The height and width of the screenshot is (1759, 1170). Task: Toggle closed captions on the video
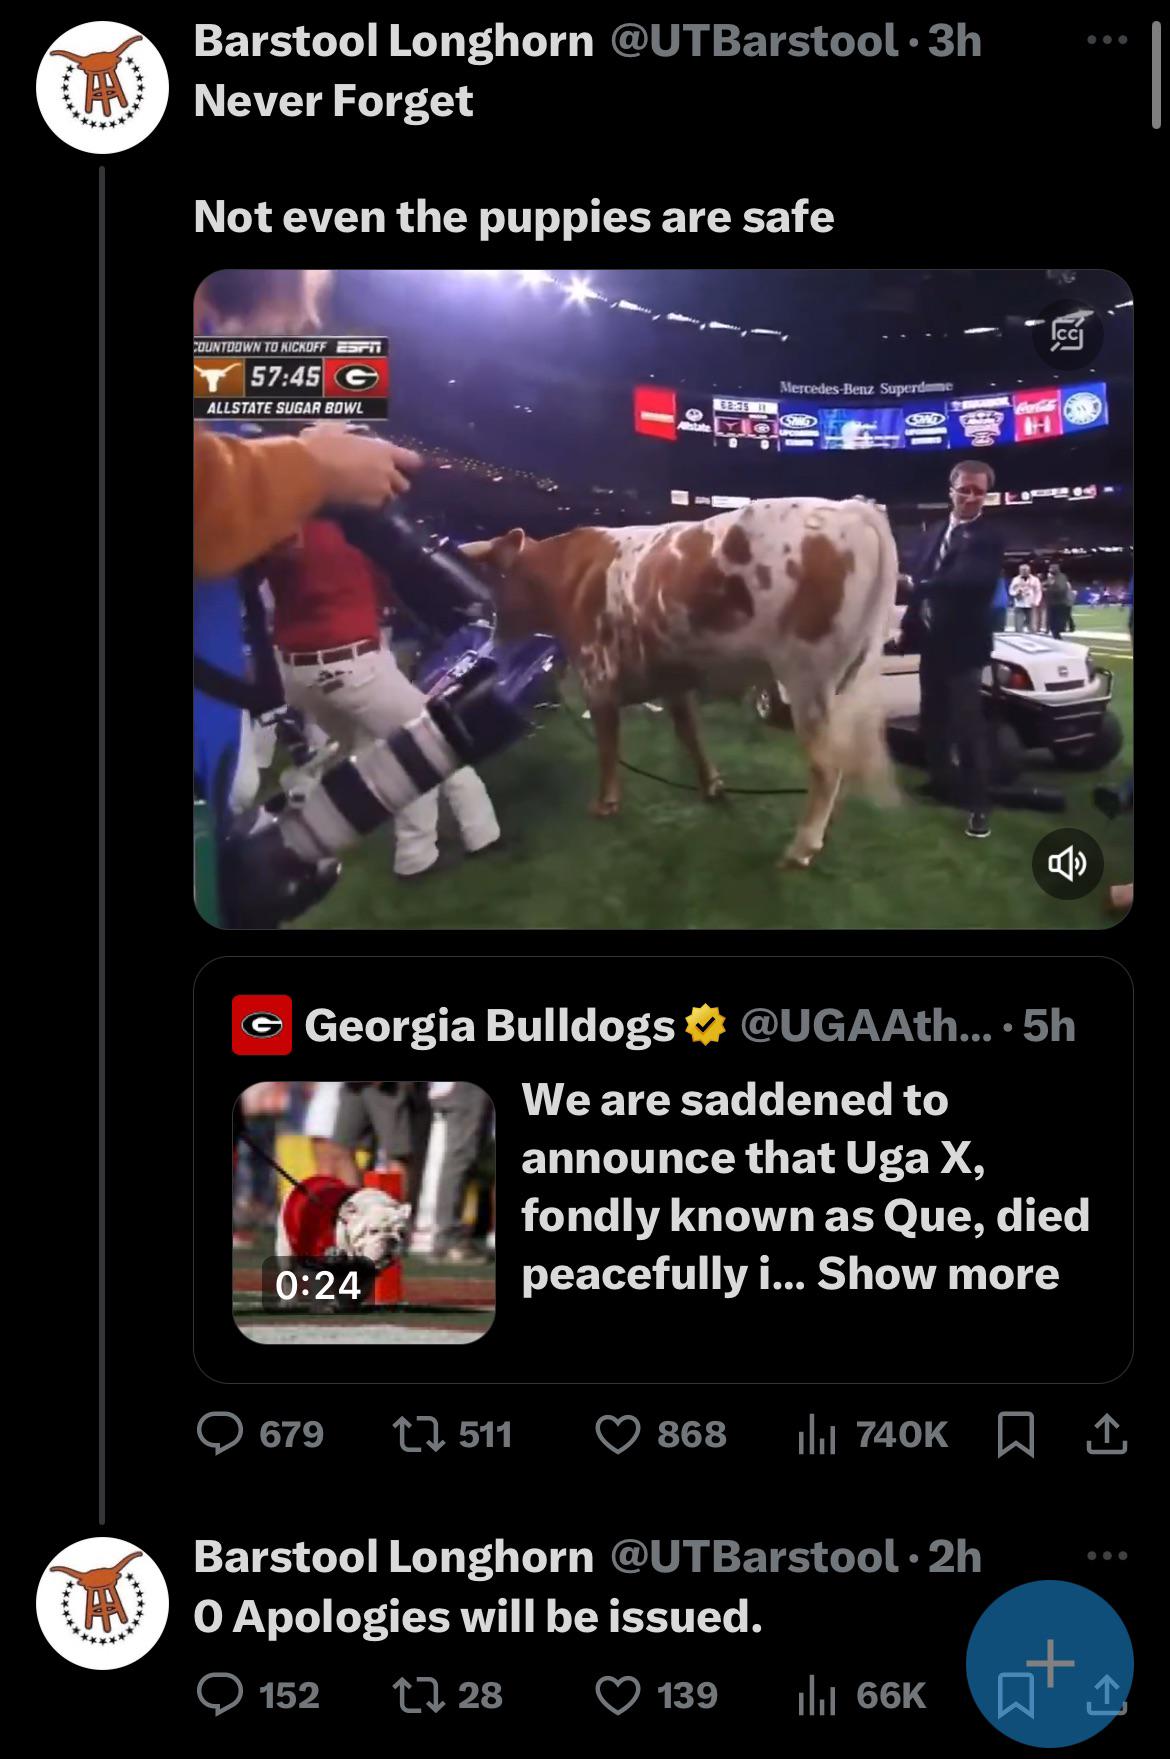coord(1068,336)
